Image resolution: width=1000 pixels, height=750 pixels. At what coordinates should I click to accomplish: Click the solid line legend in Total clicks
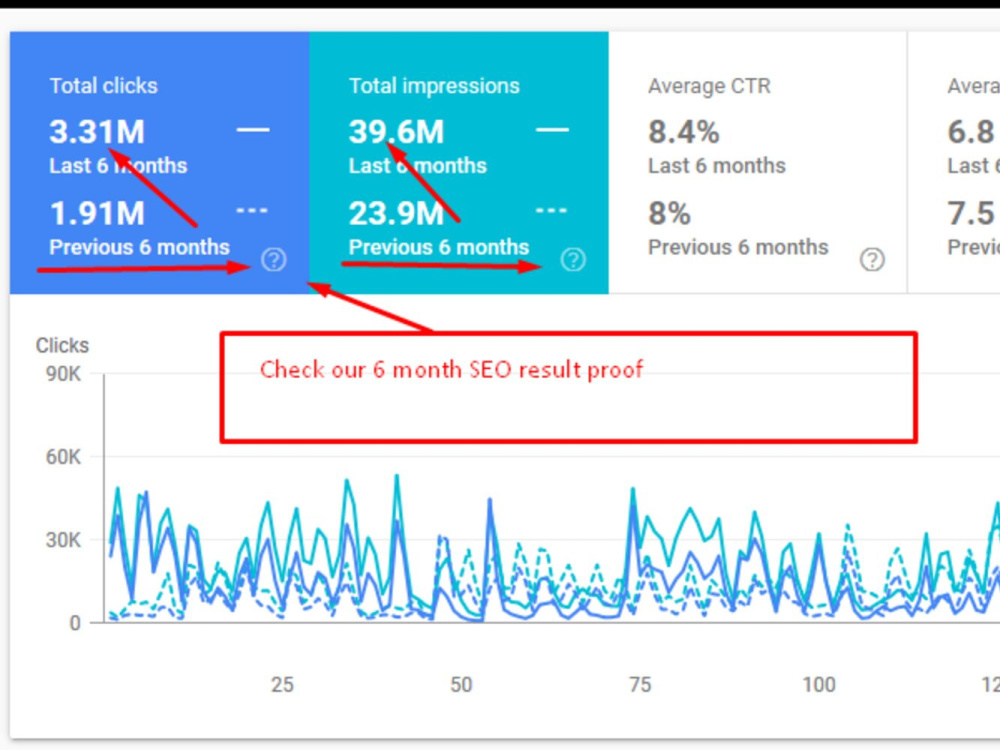[x=253, y=130]
